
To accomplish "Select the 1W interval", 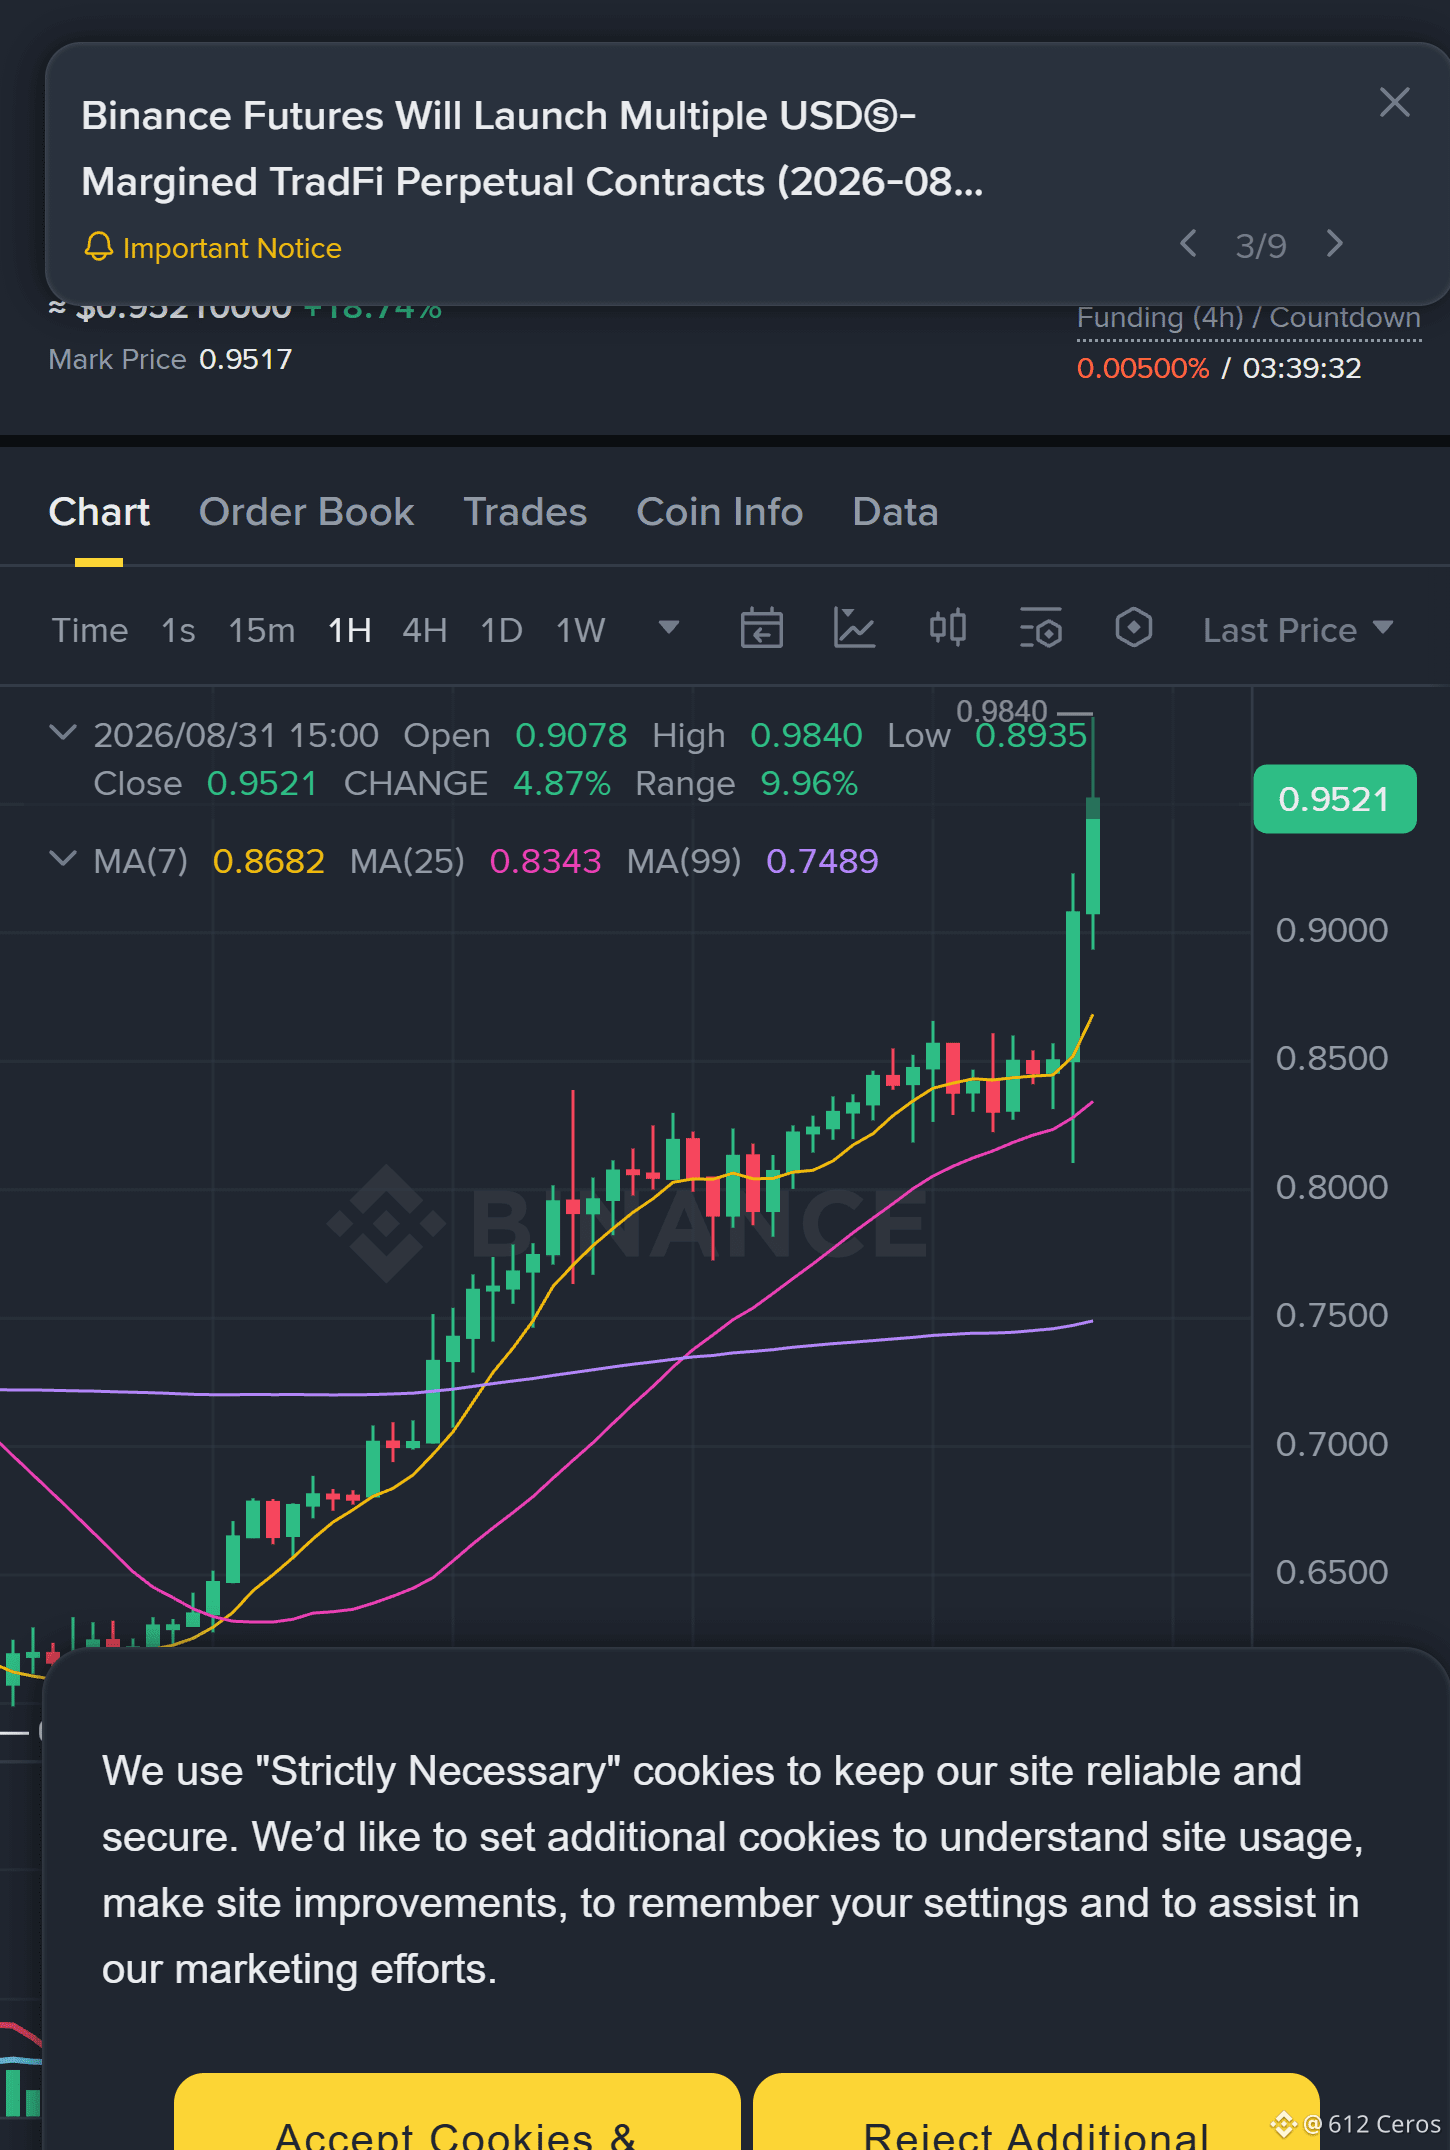I will tap(581, 630).
